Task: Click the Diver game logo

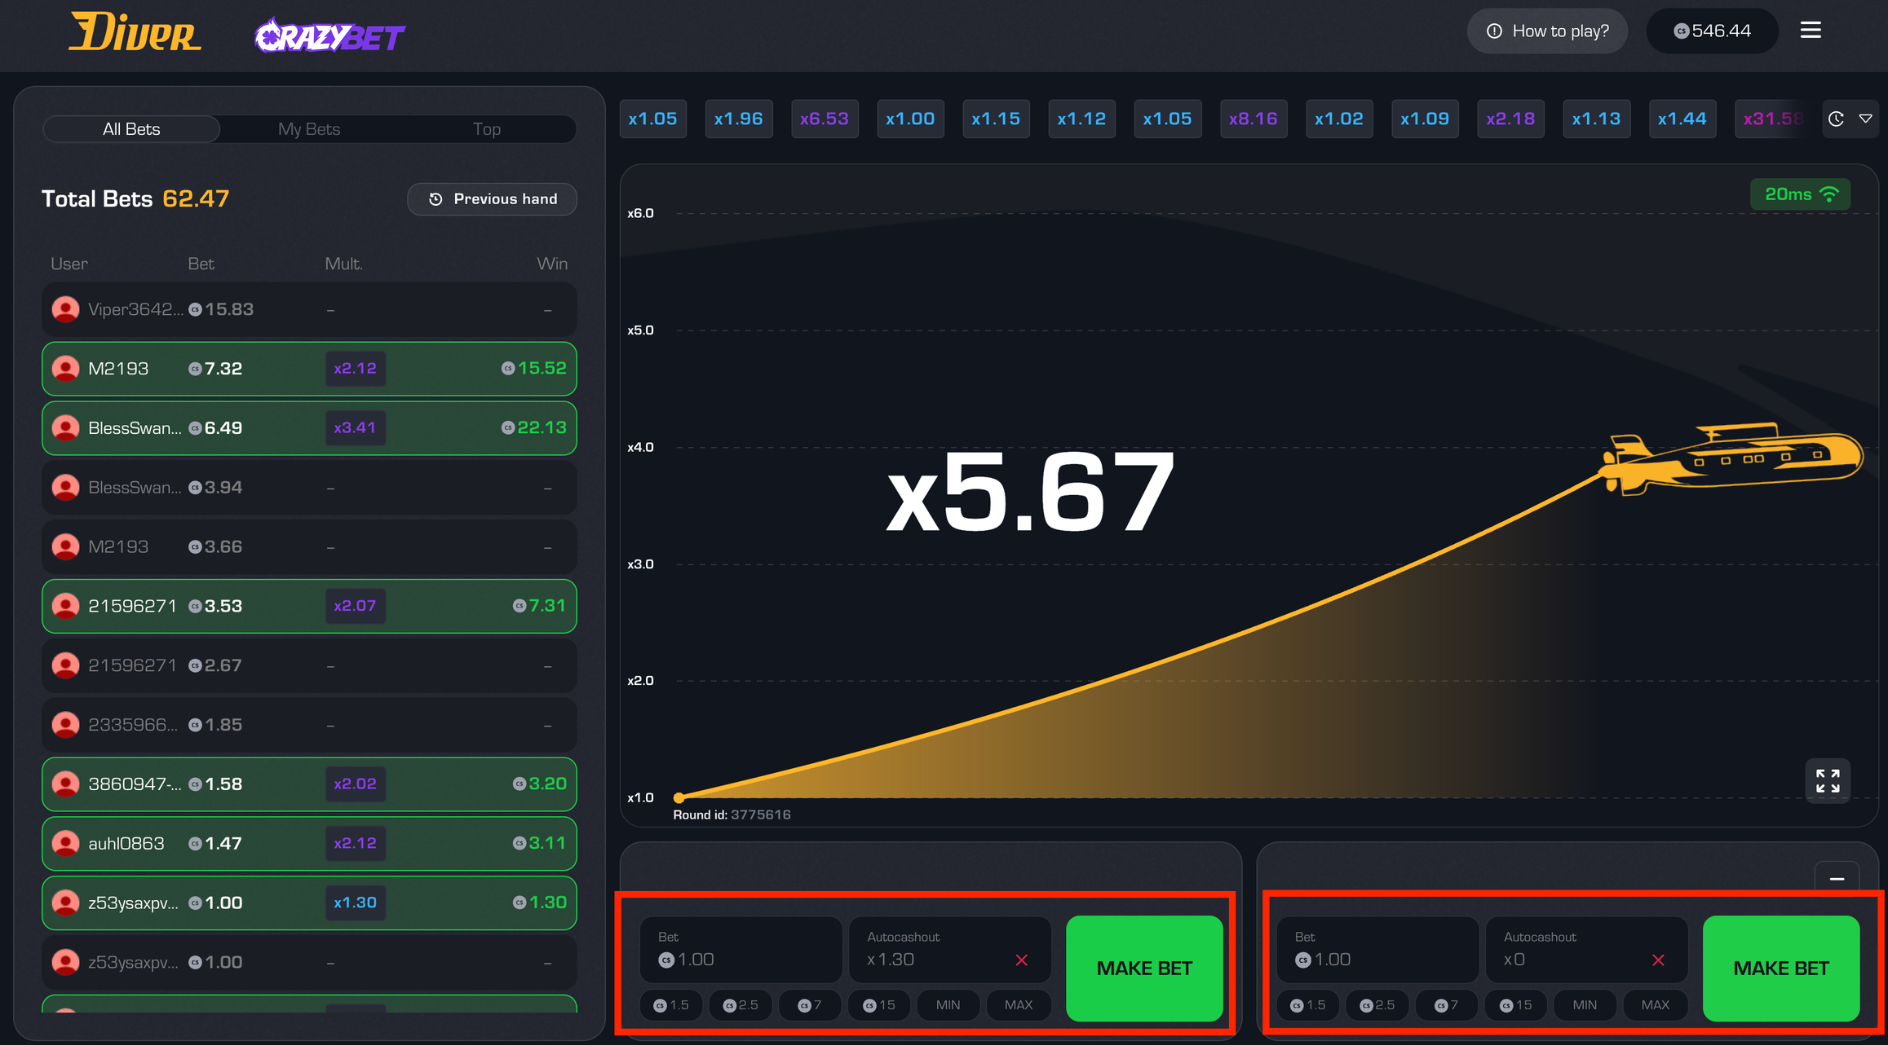Action: pos(134,33)
